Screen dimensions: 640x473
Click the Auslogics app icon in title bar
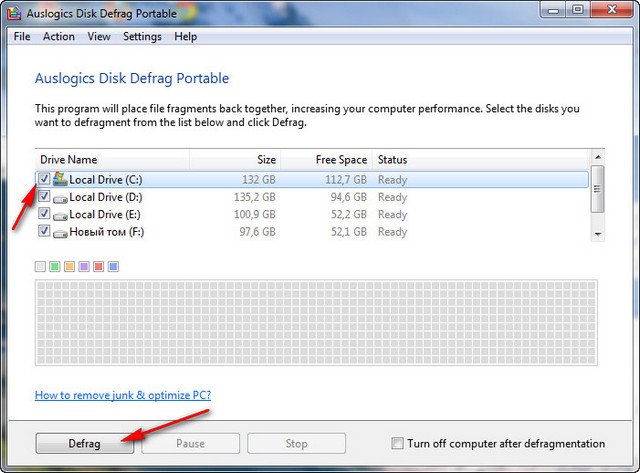tap(14, 13)
